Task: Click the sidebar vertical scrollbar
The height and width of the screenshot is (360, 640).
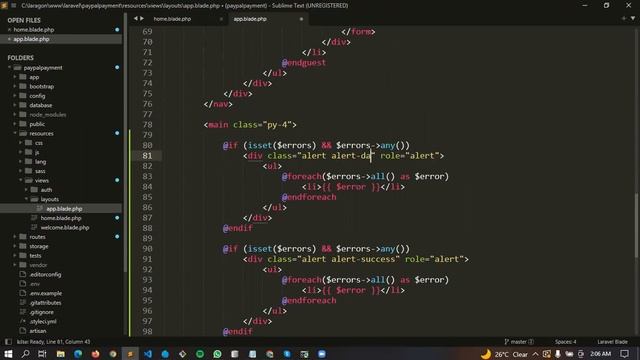Action: point(125,141)
